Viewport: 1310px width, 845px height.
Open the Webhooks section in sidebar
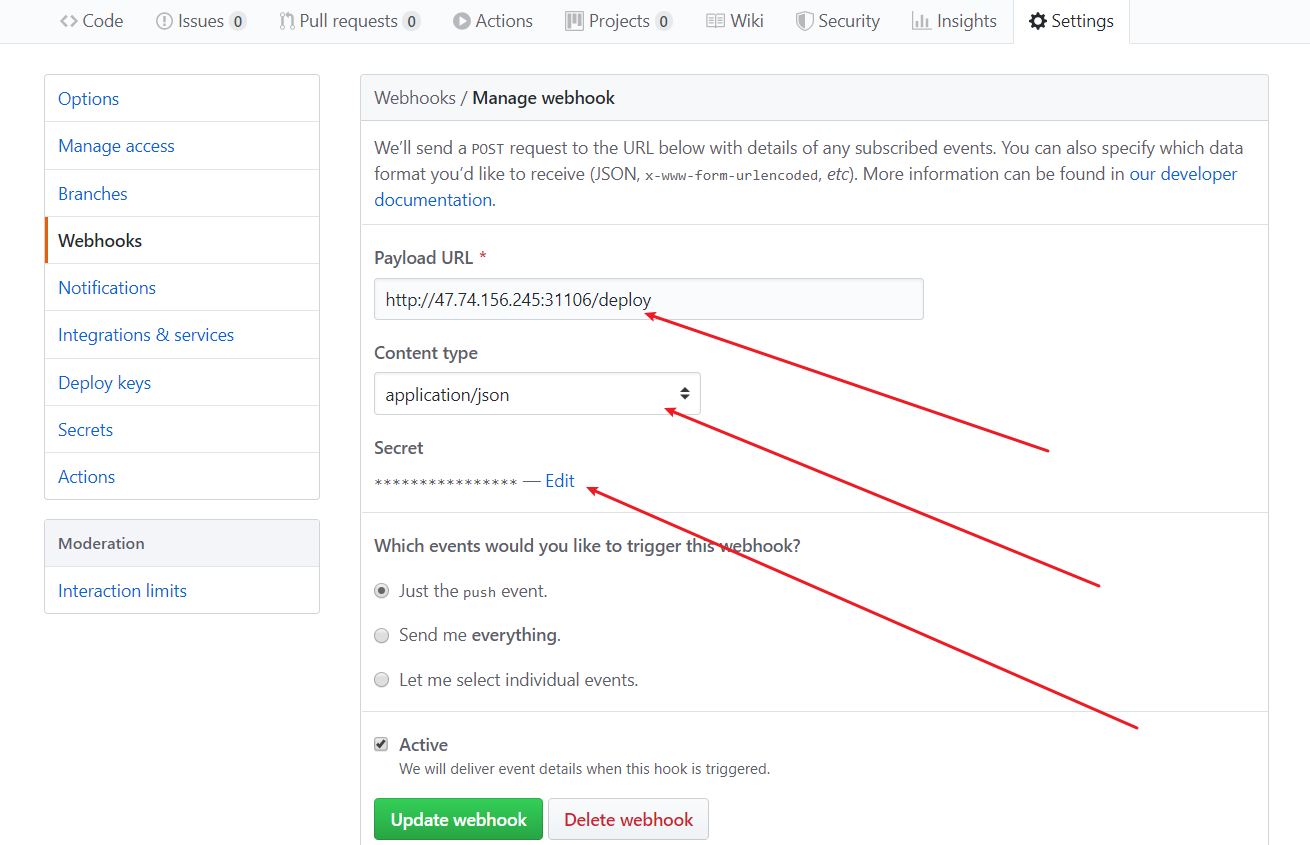coord(100,240)
